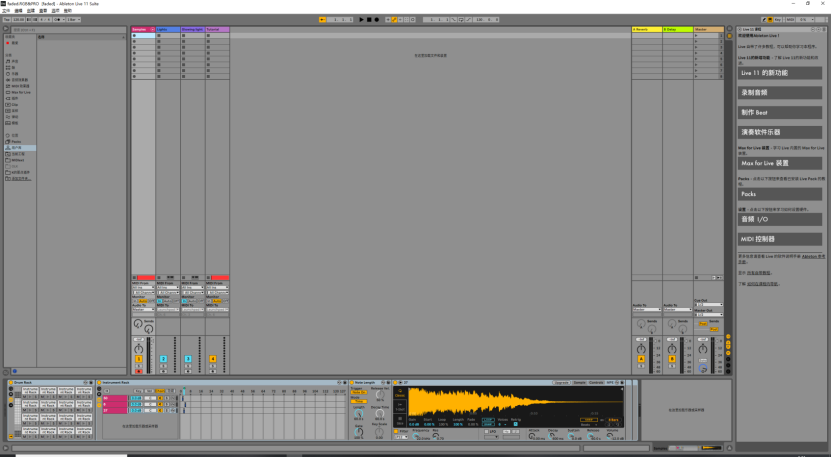Solo the Samples track
Image resolution: width=831 pixels, height=457 pixels.
[x=139, y=366]
